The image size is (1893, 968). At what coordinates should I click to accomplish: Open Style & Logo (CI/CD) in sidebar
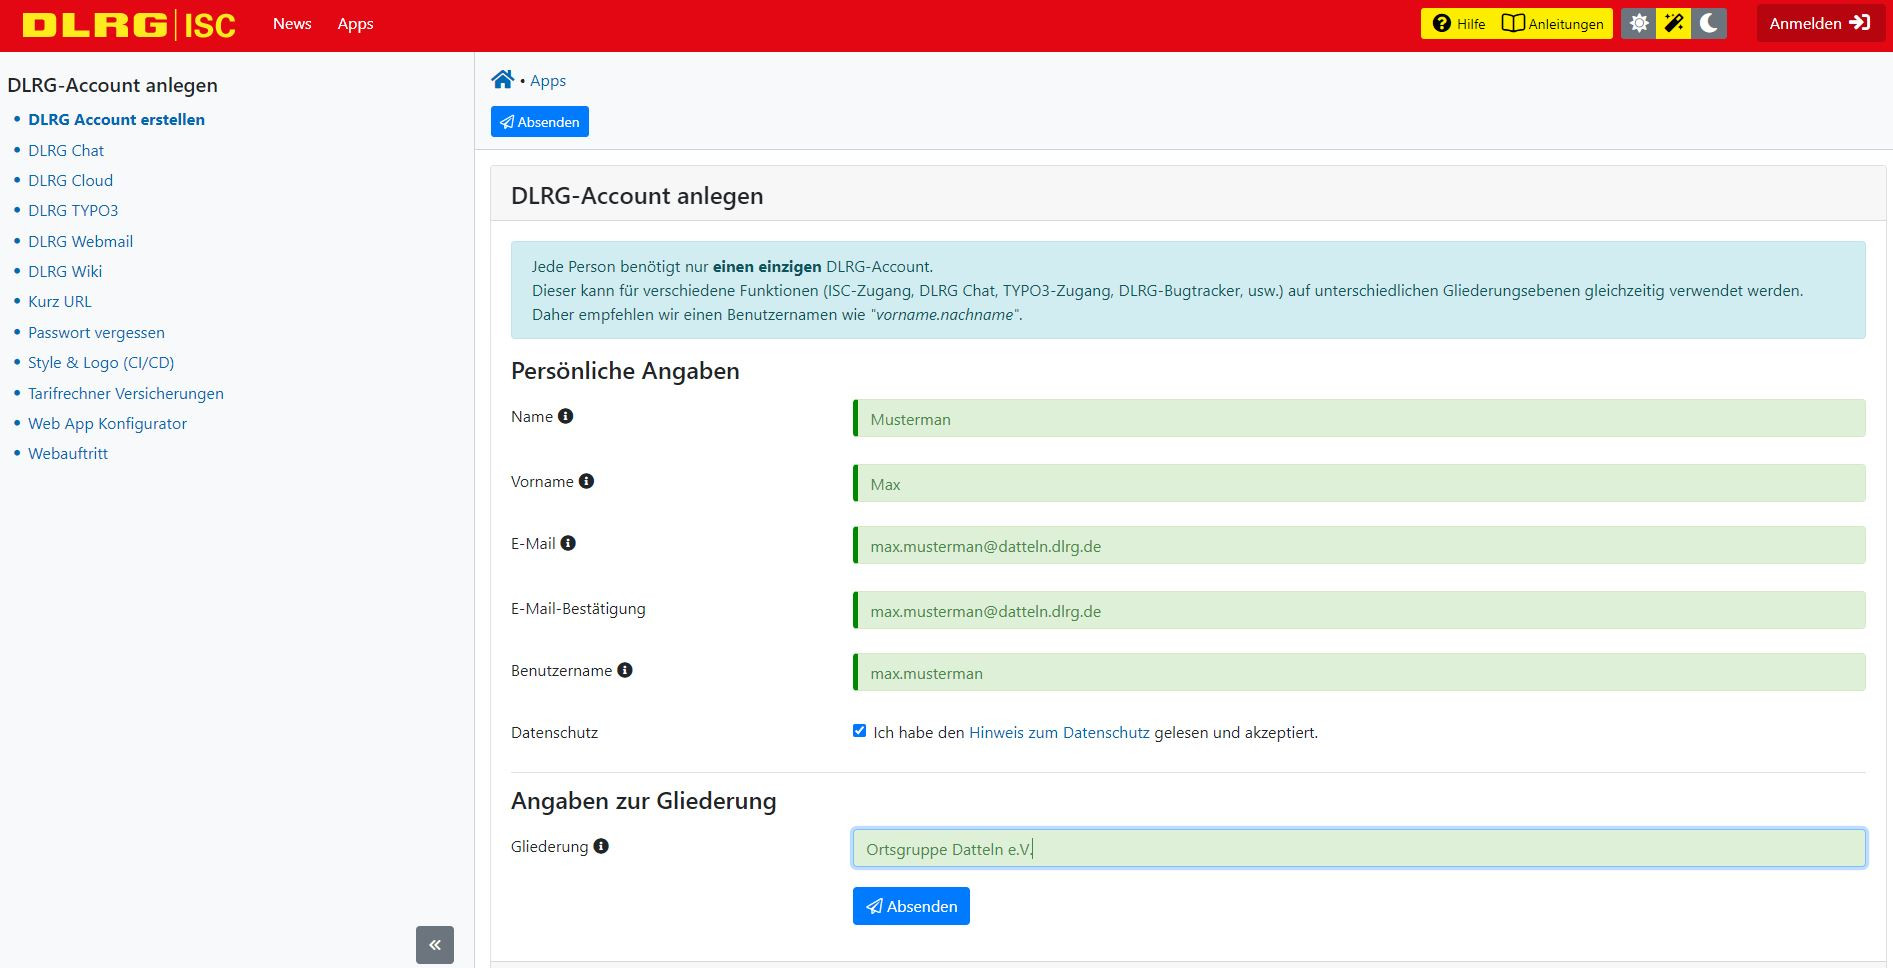[101, 362]
